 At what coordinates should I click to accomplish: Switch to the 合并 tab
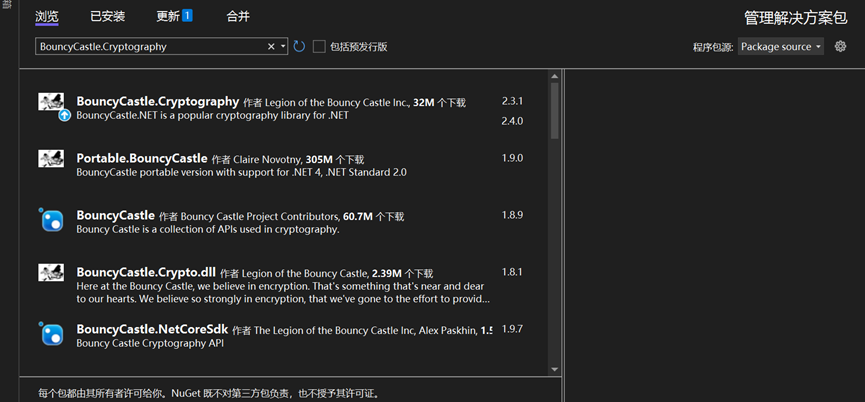238,17
